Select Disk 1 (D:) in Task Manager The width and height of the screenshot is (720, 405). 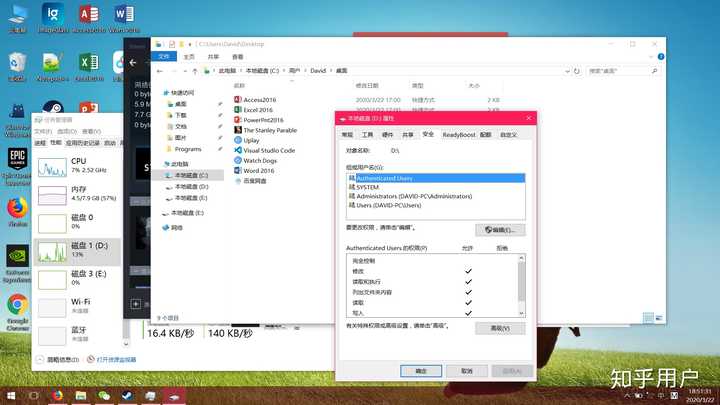pos(77,252)
